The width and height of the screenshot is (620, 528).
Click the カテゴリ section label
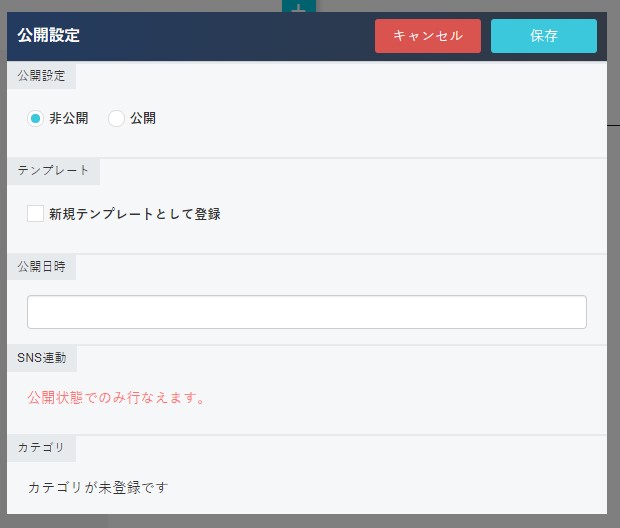41,448
